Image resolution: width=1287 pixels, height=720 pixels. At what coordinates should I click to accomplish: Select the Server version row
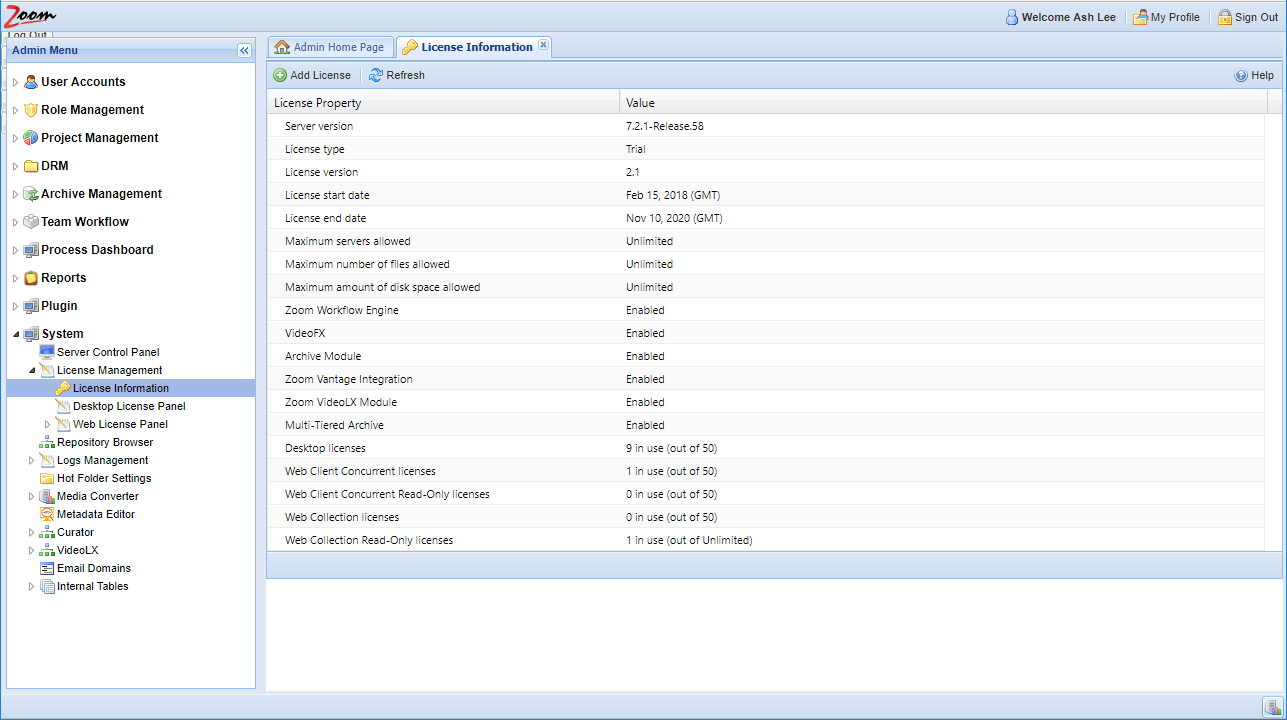766,126
